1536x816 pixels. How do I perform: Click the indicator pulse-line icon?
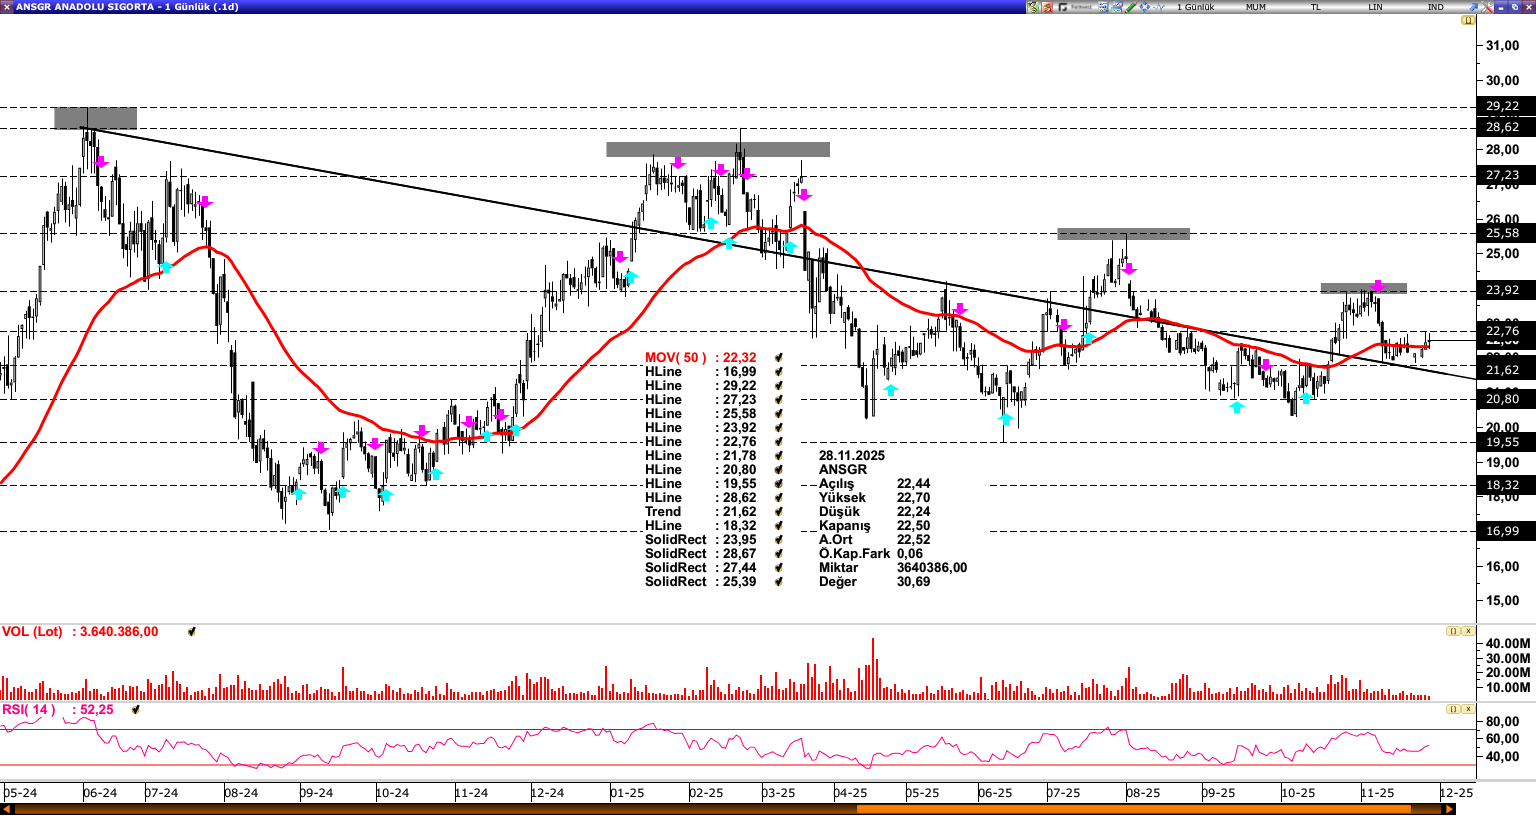point(1158,7)
